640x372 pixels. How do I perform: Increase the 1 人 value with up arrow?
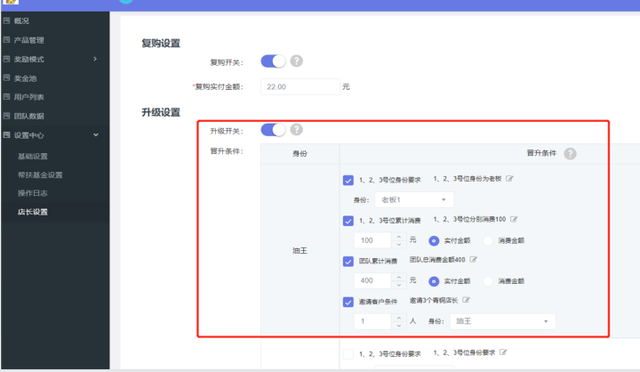[x=399, y=317]
